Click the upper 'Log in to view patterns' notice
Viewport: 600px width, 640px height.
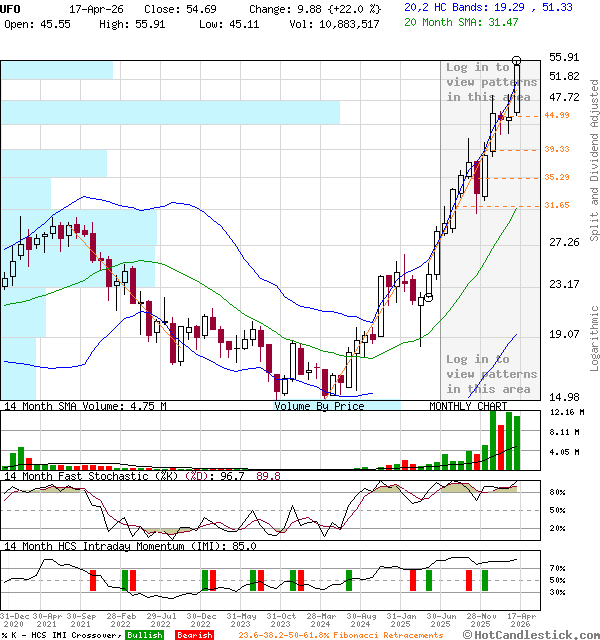(491, 82)
